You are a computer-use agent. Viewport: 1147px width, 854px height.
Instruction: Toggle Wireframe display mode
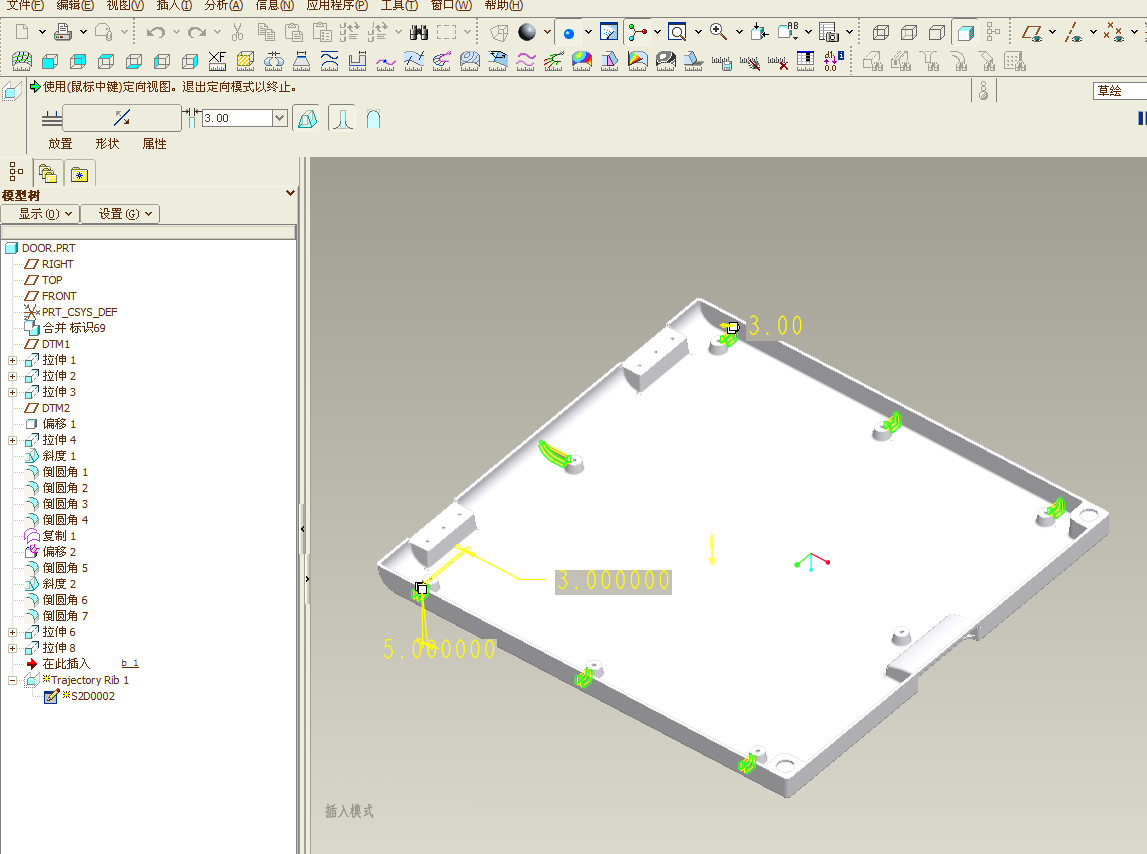click(881, 31)
